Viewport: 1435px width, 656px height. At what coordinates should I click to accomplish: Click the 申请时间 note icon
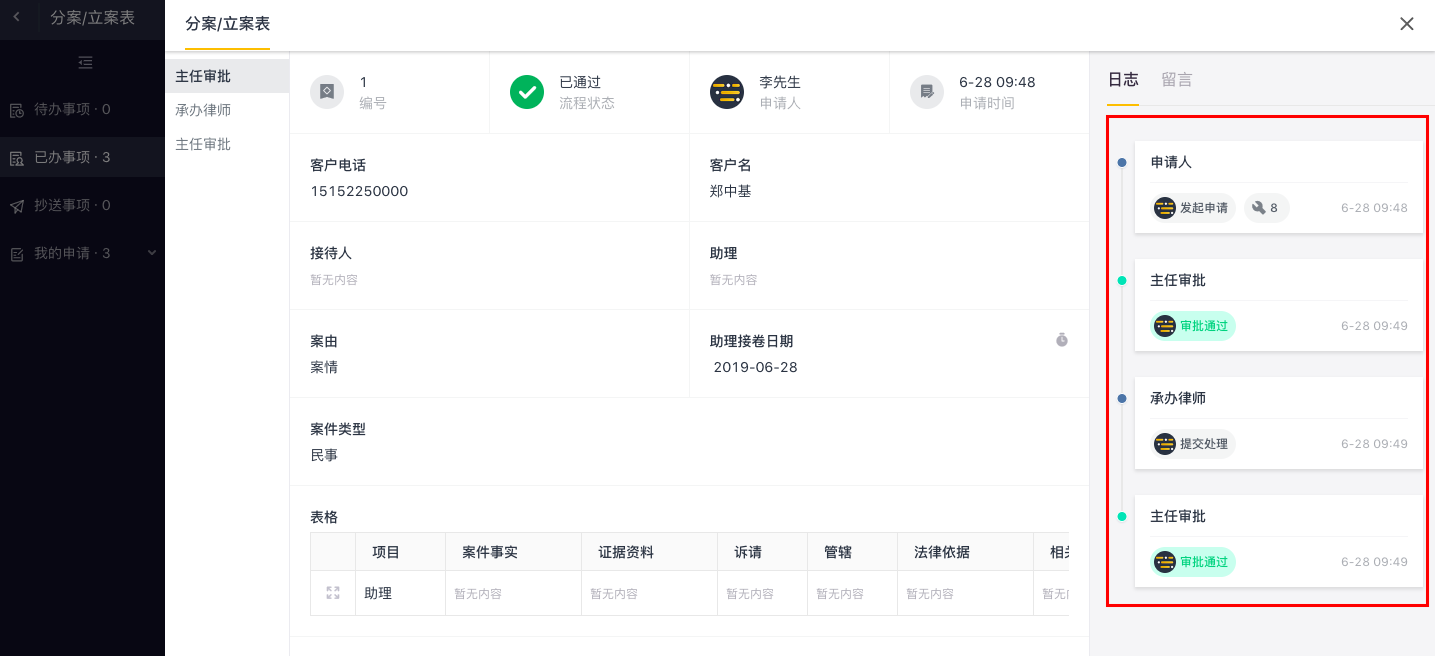926,92
